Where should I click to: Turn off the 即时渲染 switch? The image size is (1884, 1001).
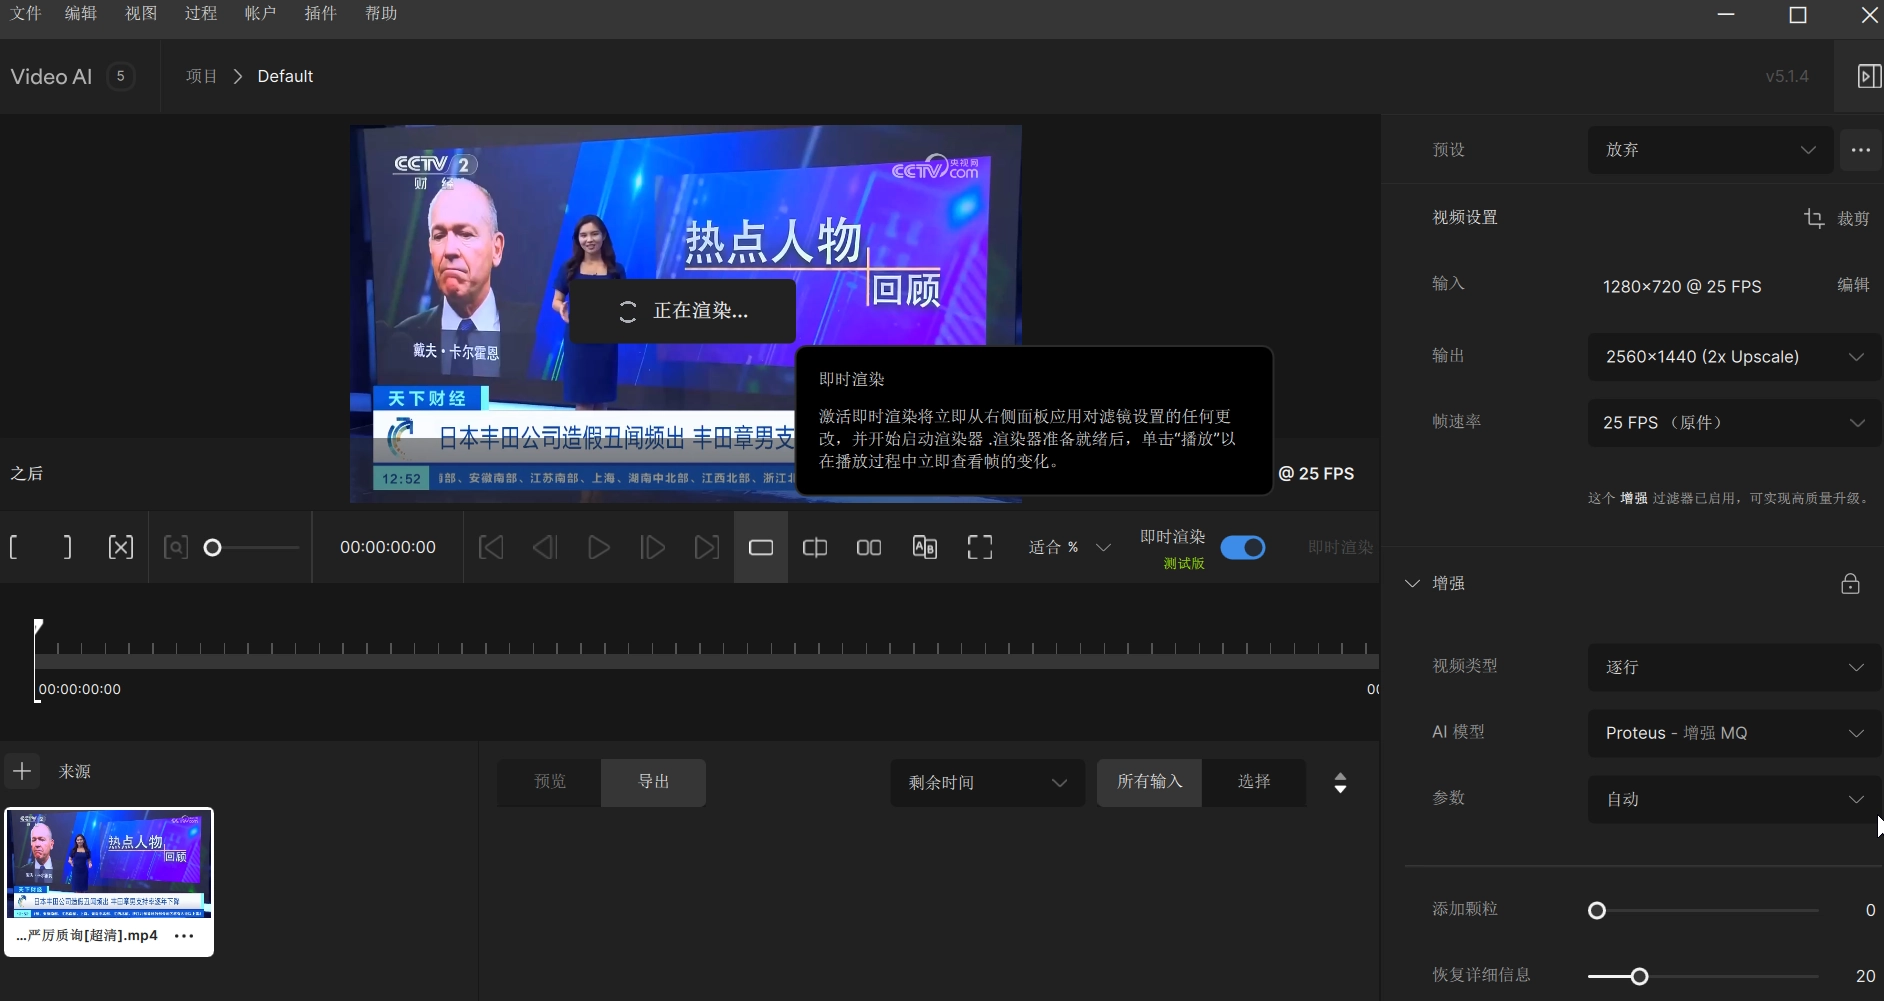(x=1243, y=548)
